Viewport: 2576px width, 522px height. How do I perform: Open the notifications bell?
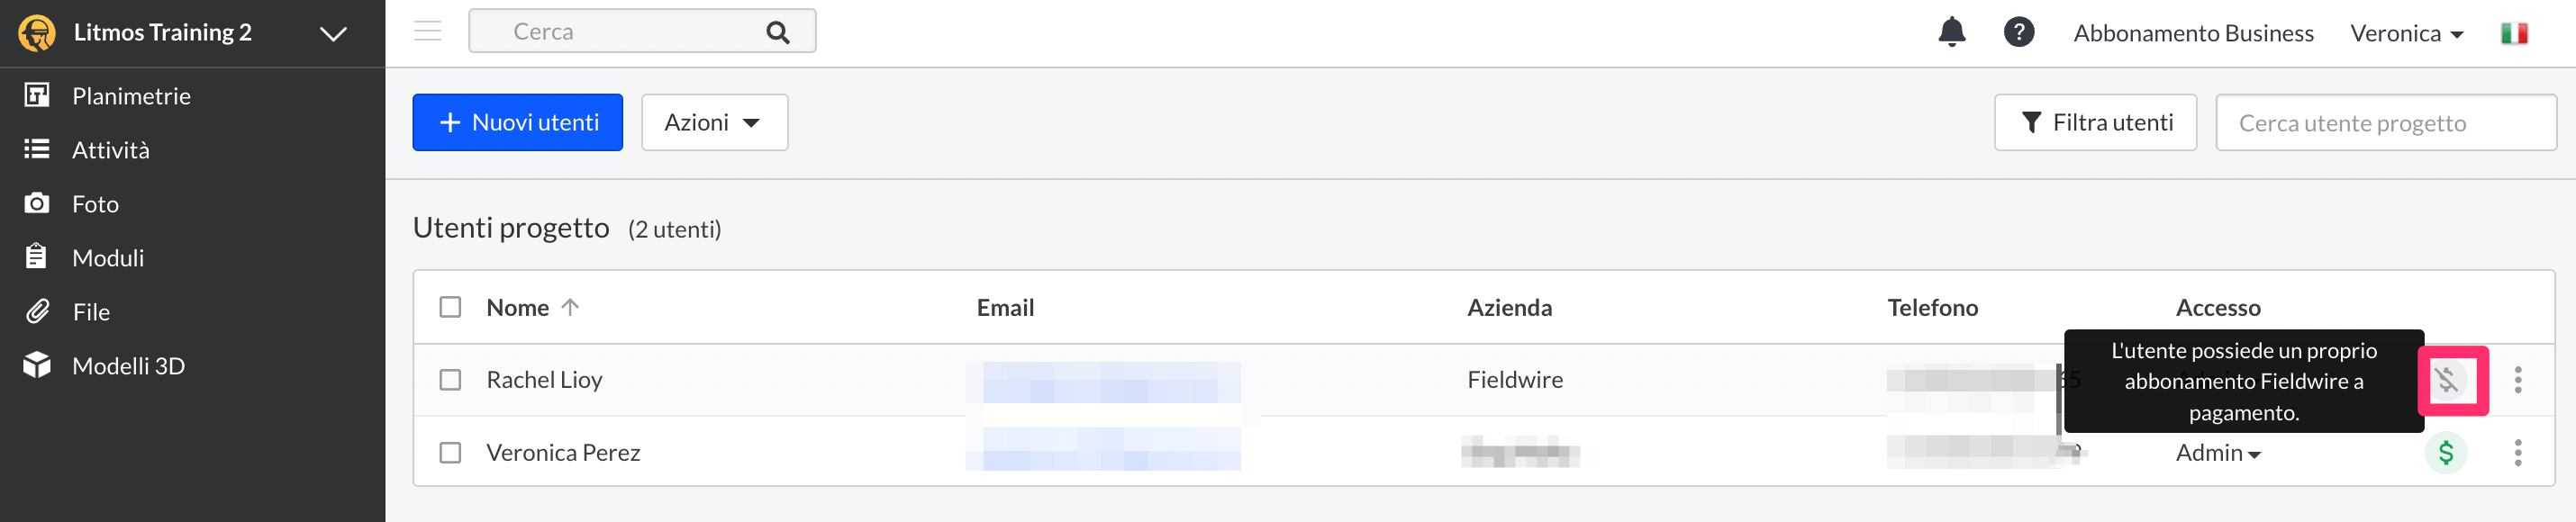1951,32
